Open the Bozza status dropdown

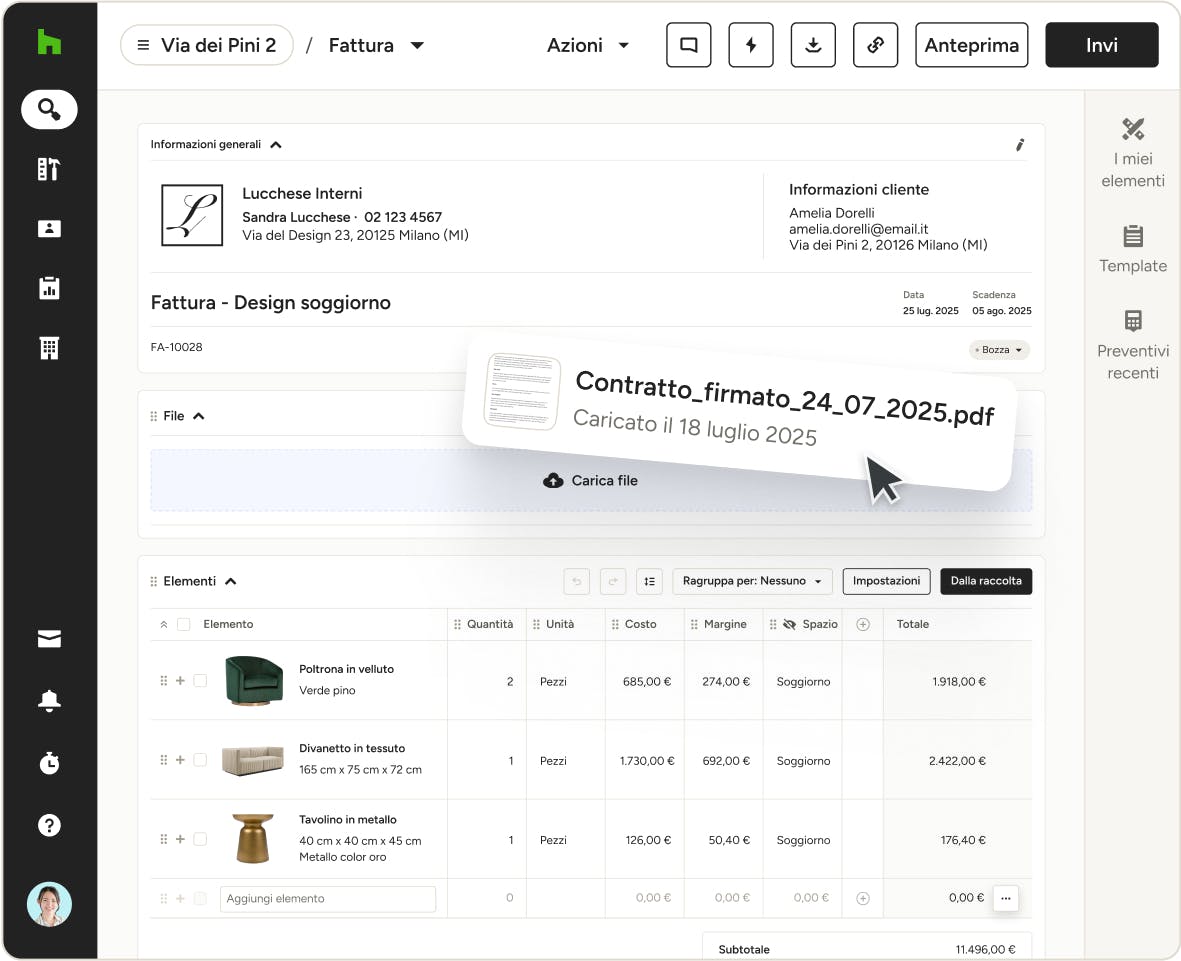pyautogui.click(x=999, y=350)
